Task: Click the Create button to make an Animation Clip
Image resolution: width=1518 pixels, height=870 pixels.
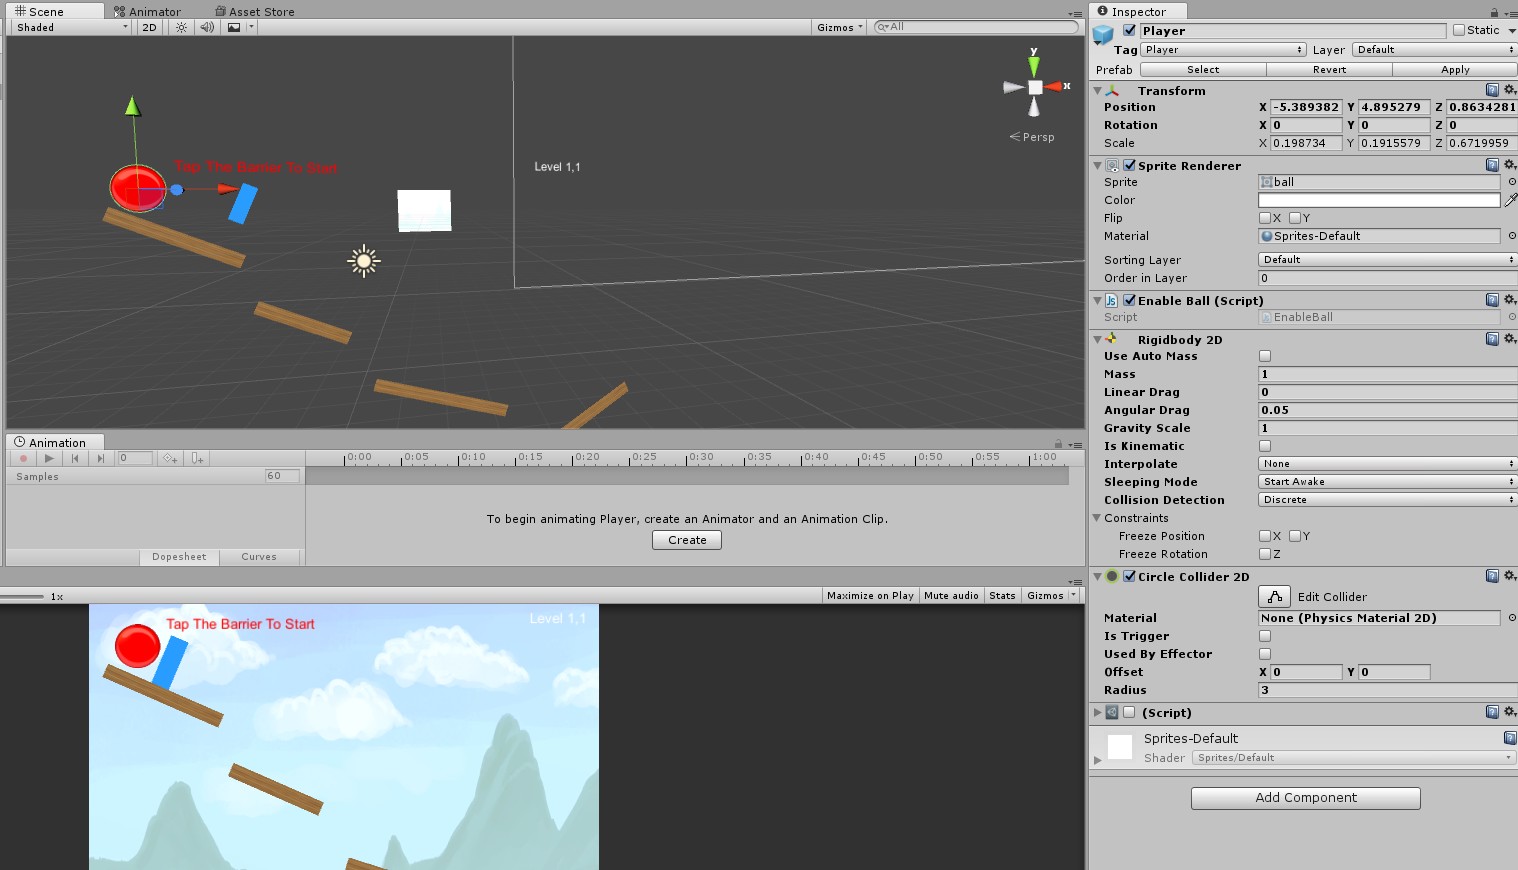Action: [x=686, y=539]
